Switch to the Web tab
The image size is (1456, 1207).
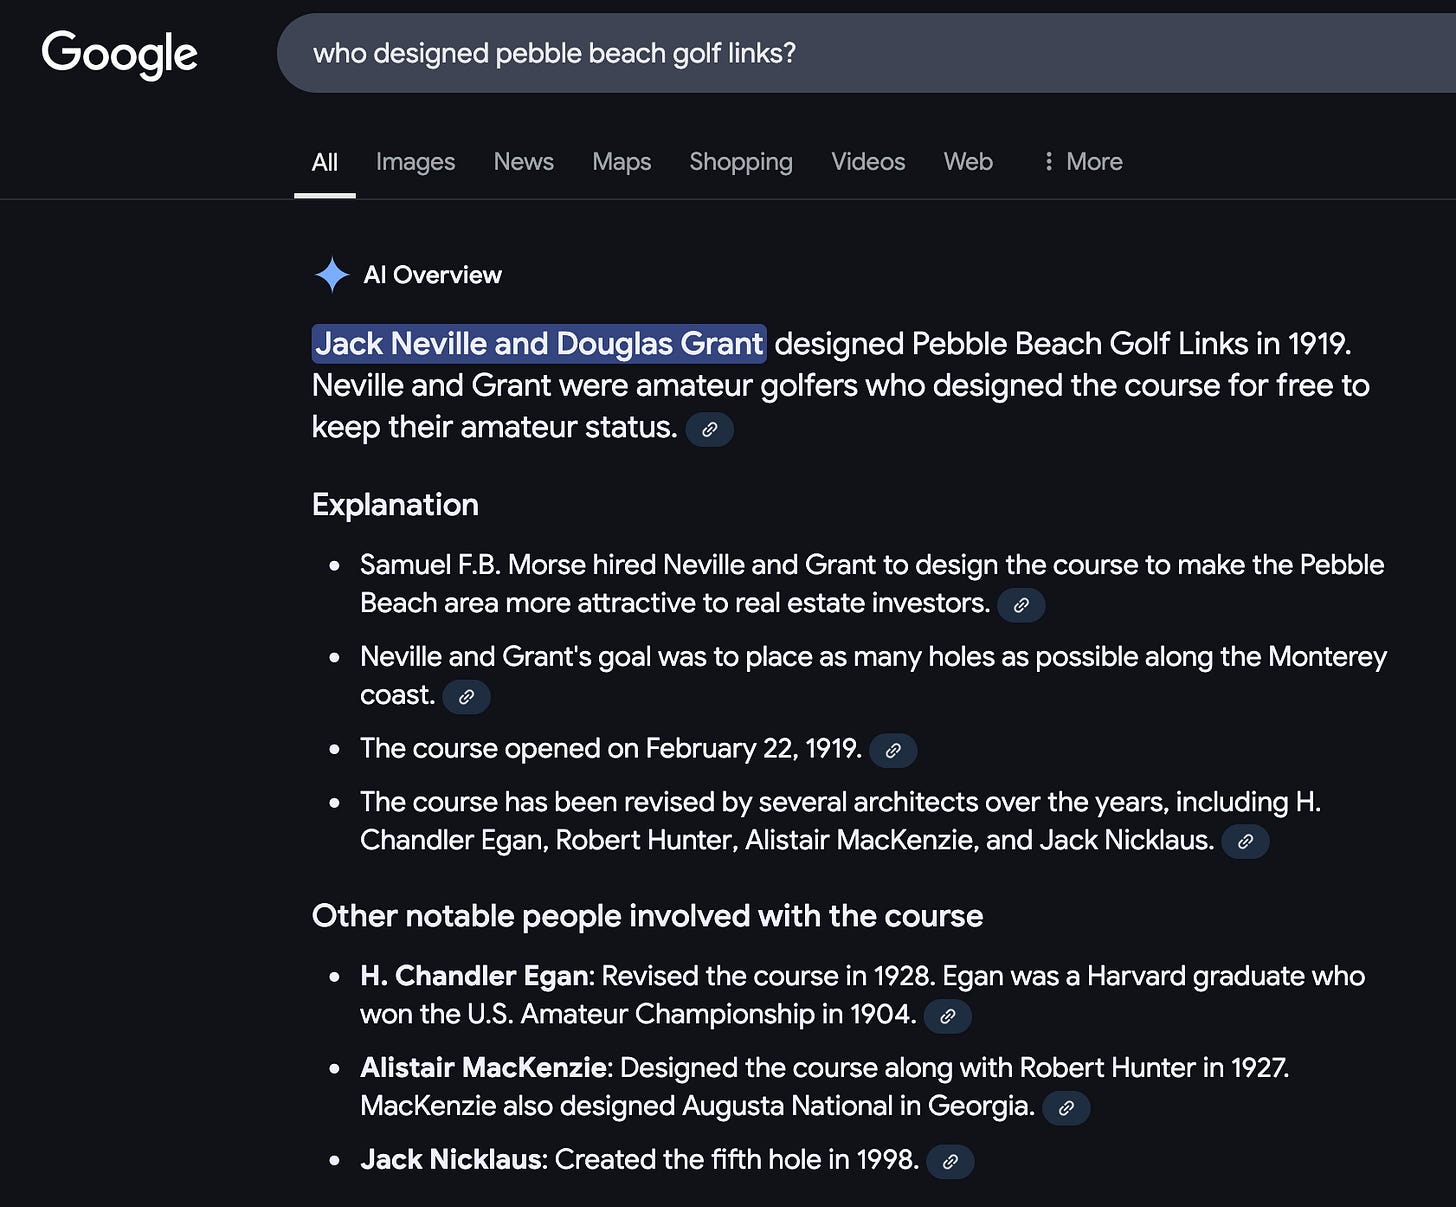968,162
